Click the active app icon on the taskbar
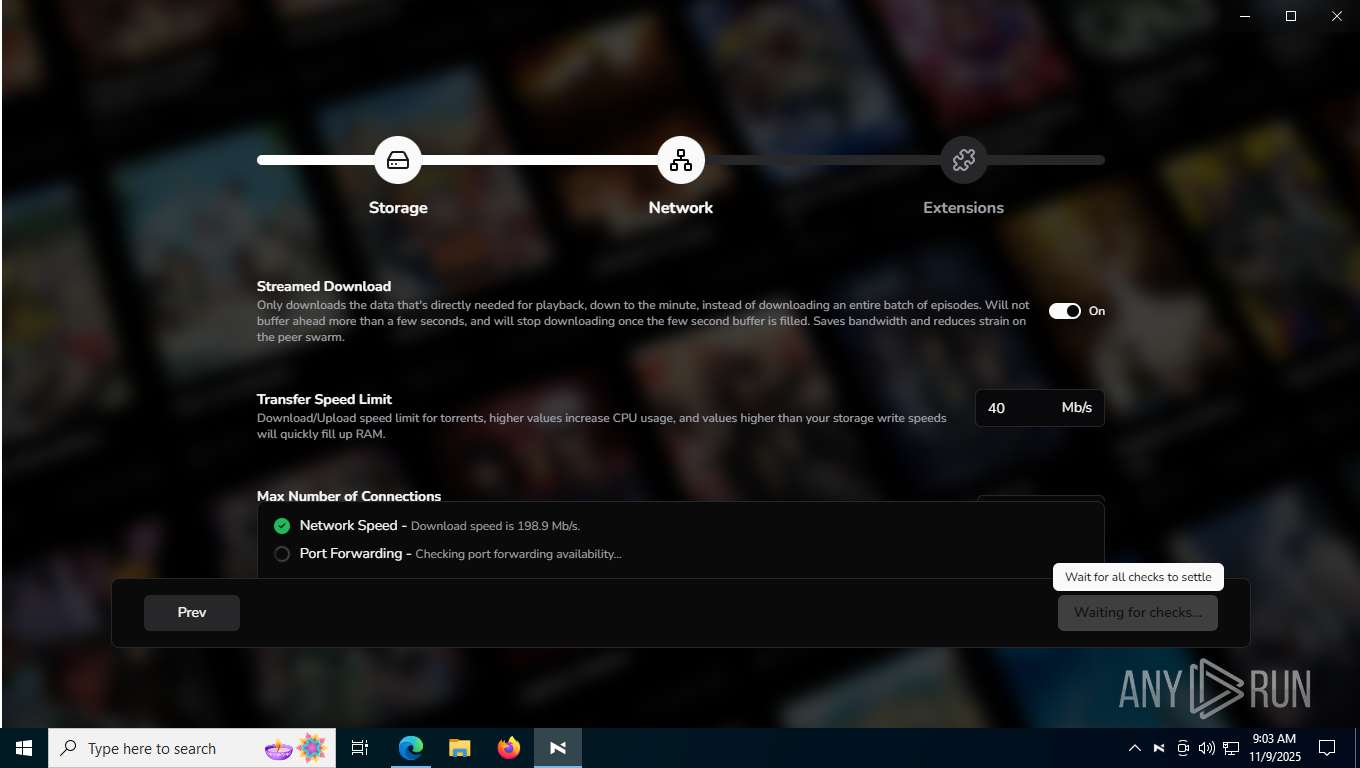The width and height of the screenshot is (1360, 768). click(x=558, y=748)
